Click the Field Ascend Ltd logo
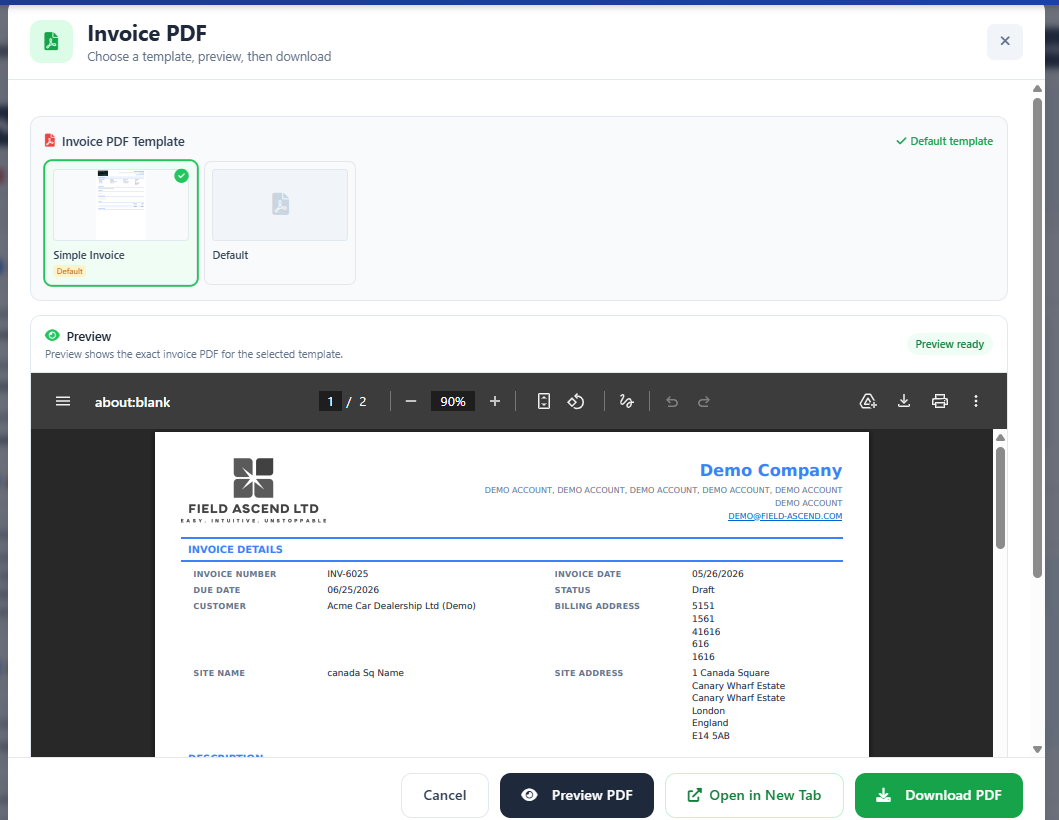1059x820 pixels. click(x=253, y=490)
